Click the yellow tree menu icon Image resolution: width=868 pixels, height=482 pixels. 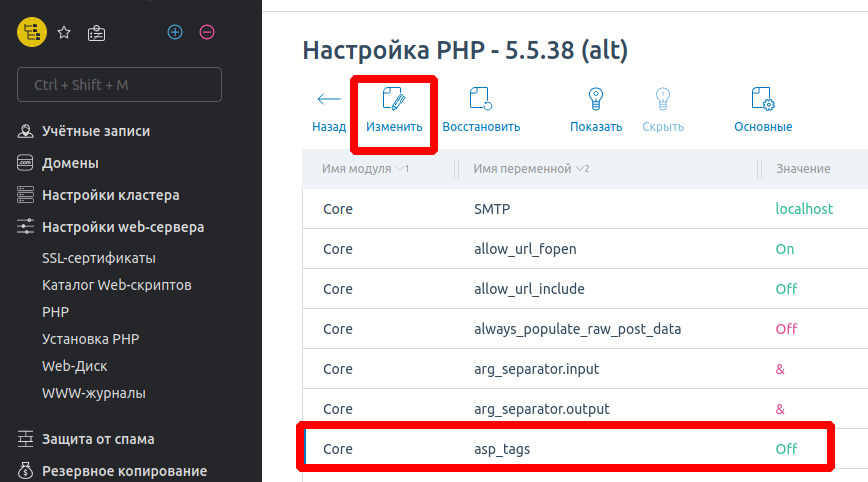[x=32, y=32]
